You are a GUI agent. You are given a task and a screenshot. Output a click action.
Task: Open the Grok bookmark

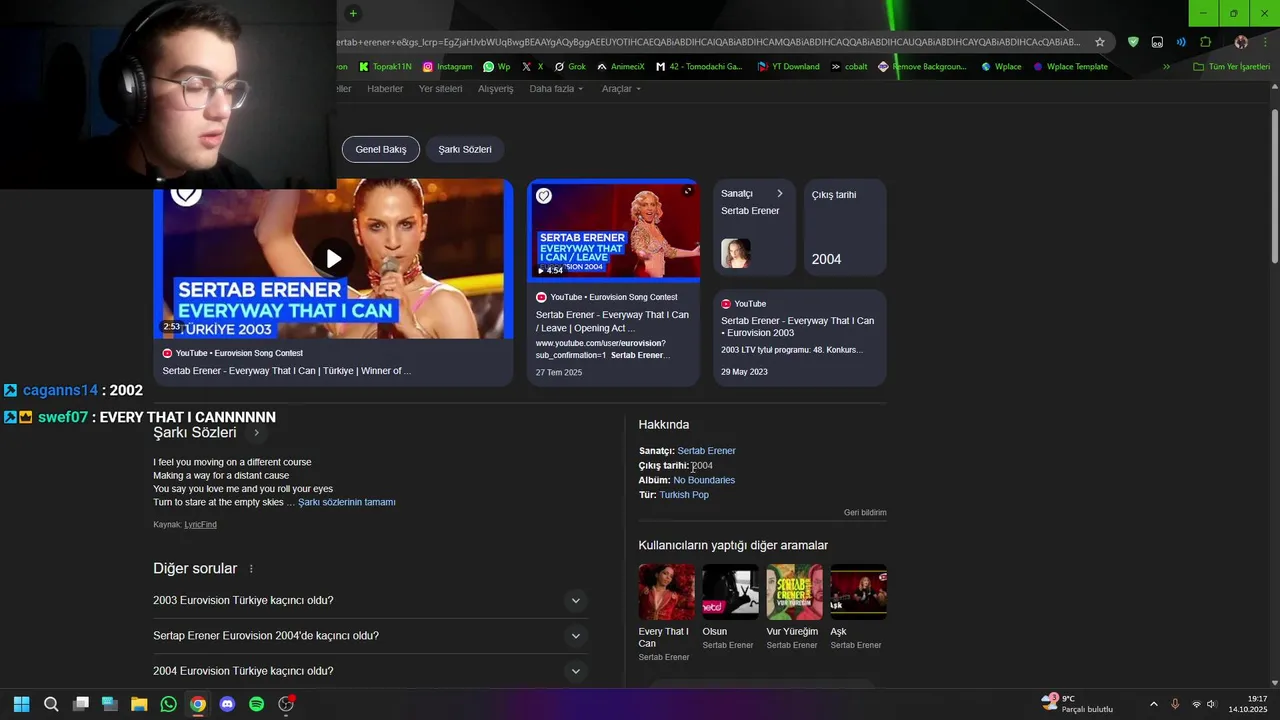[x=569, y=67]
